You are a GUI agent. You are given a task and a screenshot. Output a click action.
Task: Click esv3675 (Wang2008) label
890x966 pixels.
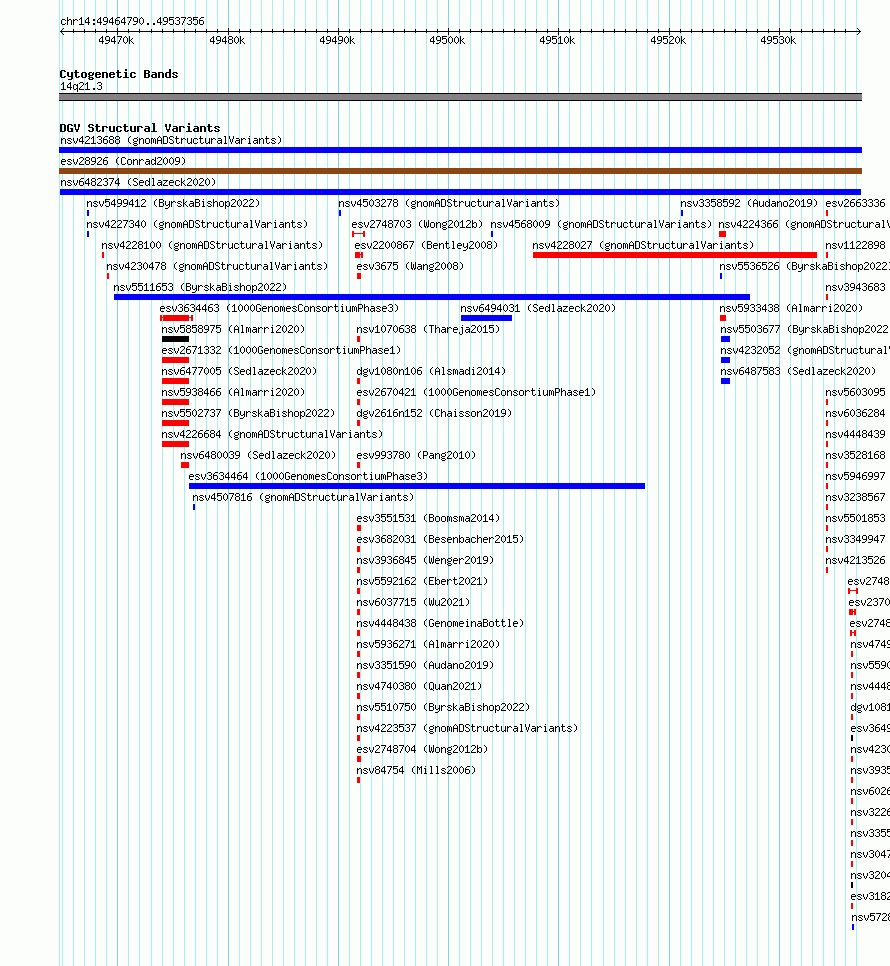tap(410, 266)
